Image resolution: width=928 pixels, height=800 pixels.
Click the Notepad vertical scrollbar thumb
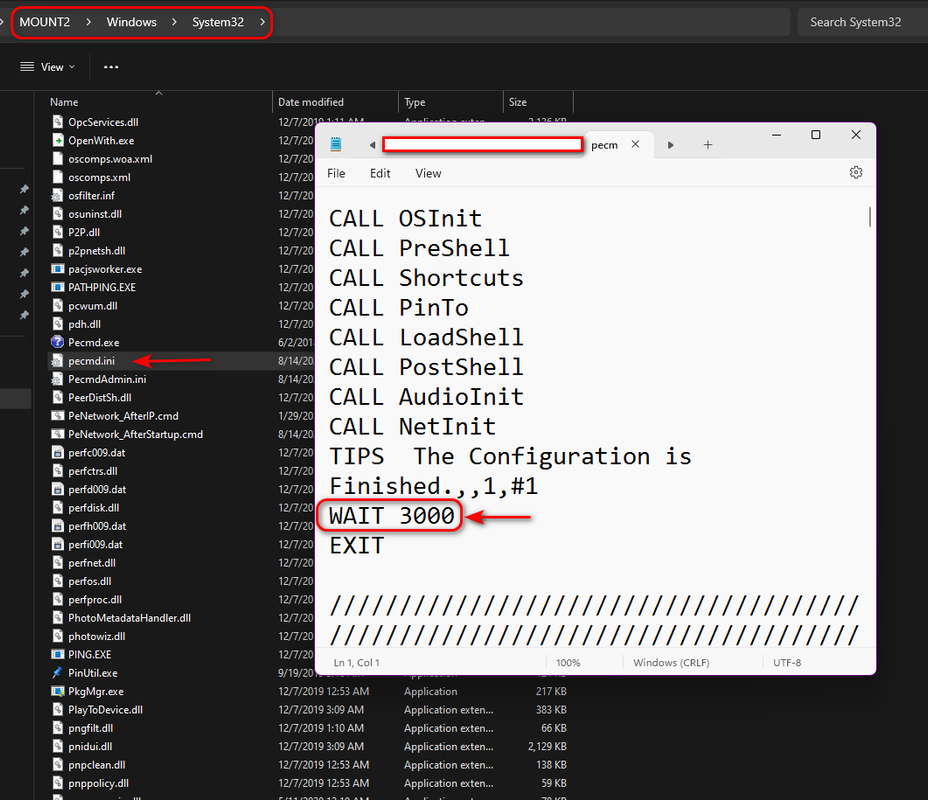tap(869, 217)
